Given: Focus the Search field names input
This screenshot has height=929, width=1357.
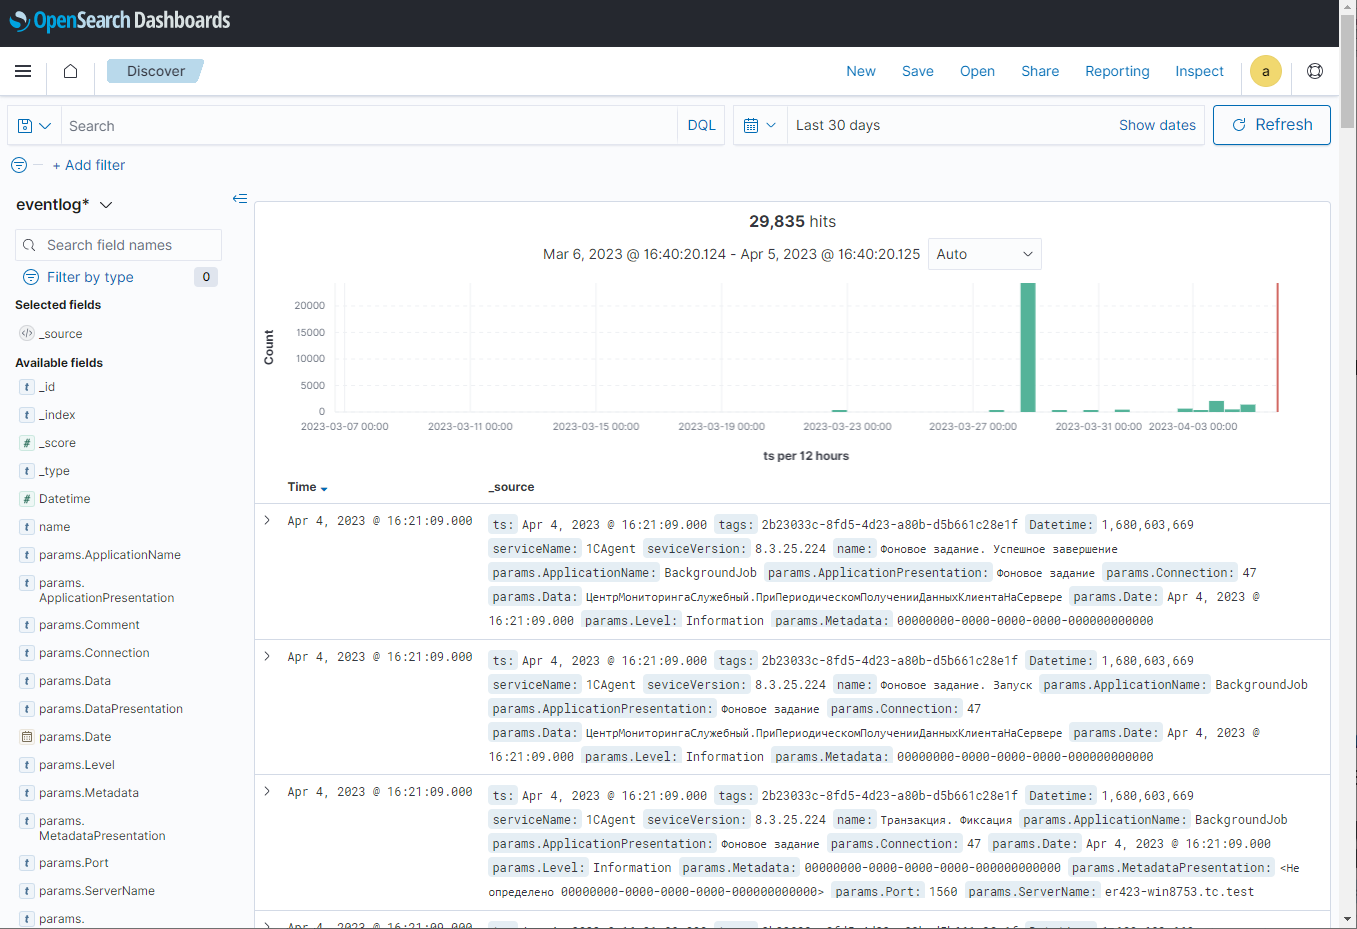Looking at the screenshot, I should 129,245.
